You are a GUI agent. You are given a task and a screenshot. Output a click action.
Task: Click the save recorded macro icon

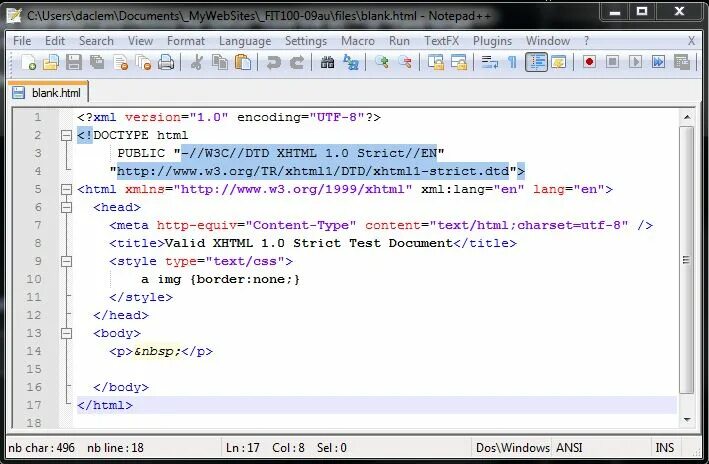click(x=681, y=62)
